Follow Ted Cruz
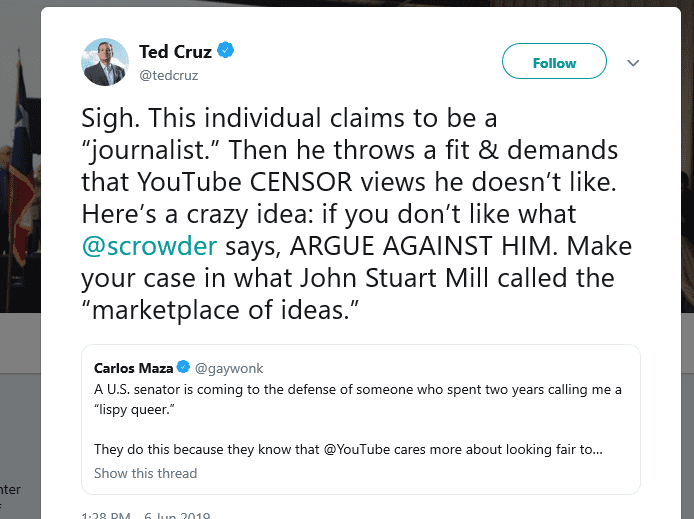The image size is (694, 519). [x=554, y=62]
